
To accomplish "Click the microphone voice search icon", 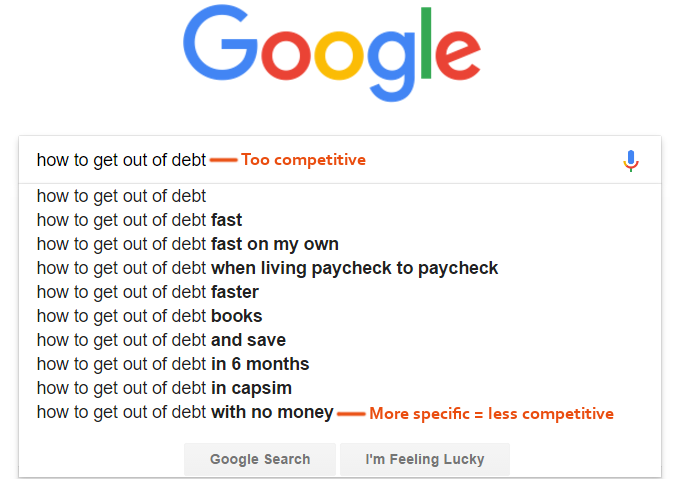I will pos(630,161).
